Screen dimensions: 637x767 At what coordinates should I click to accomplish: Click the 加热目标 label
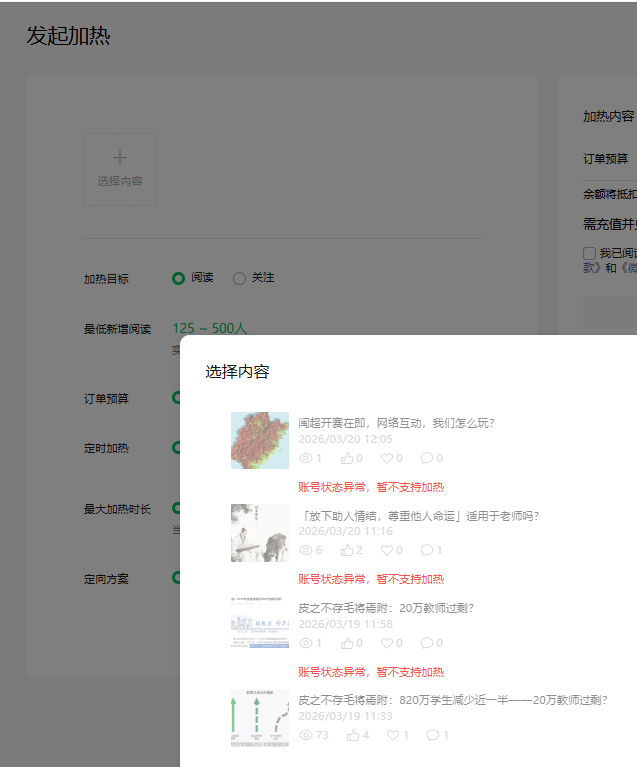[106, 279]
